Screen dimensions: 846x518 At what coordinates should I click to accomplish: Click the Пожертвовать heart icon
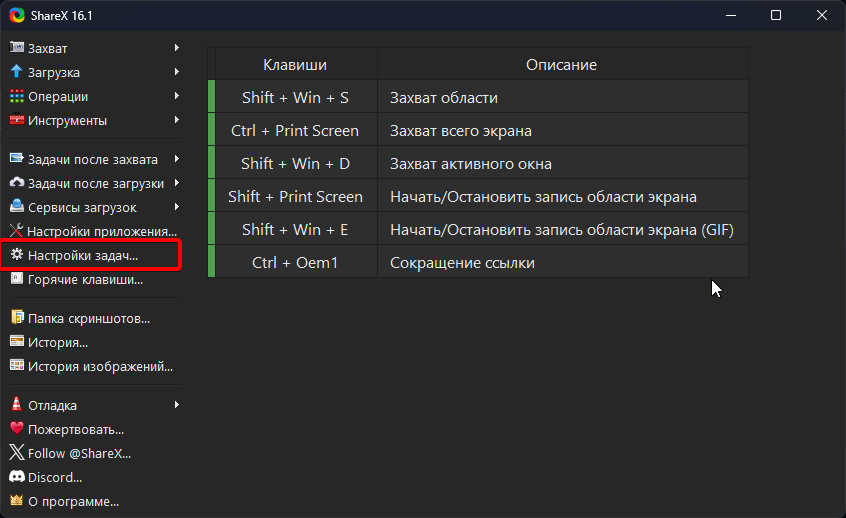(17, 428)
